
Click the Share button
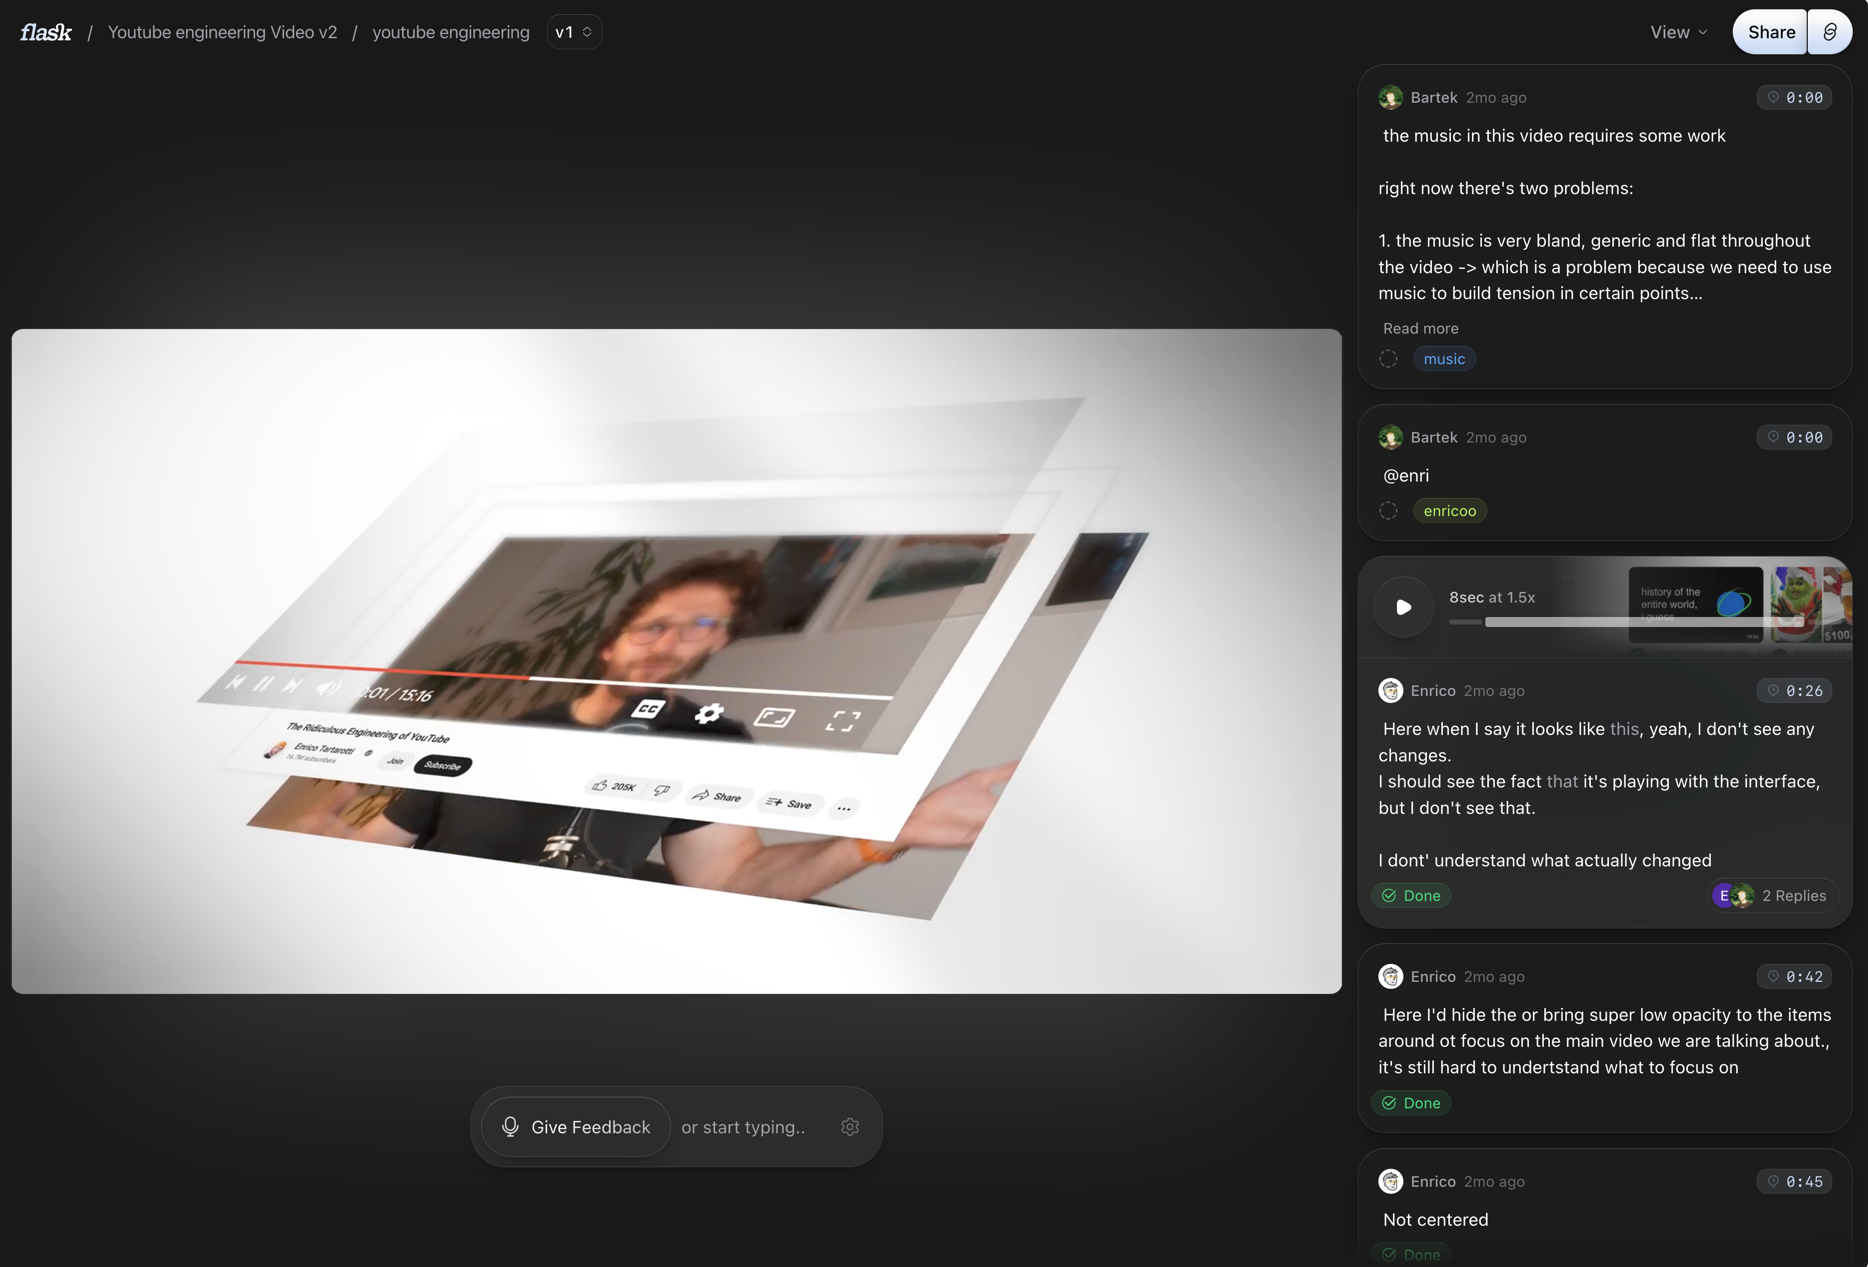[1770, 32]
